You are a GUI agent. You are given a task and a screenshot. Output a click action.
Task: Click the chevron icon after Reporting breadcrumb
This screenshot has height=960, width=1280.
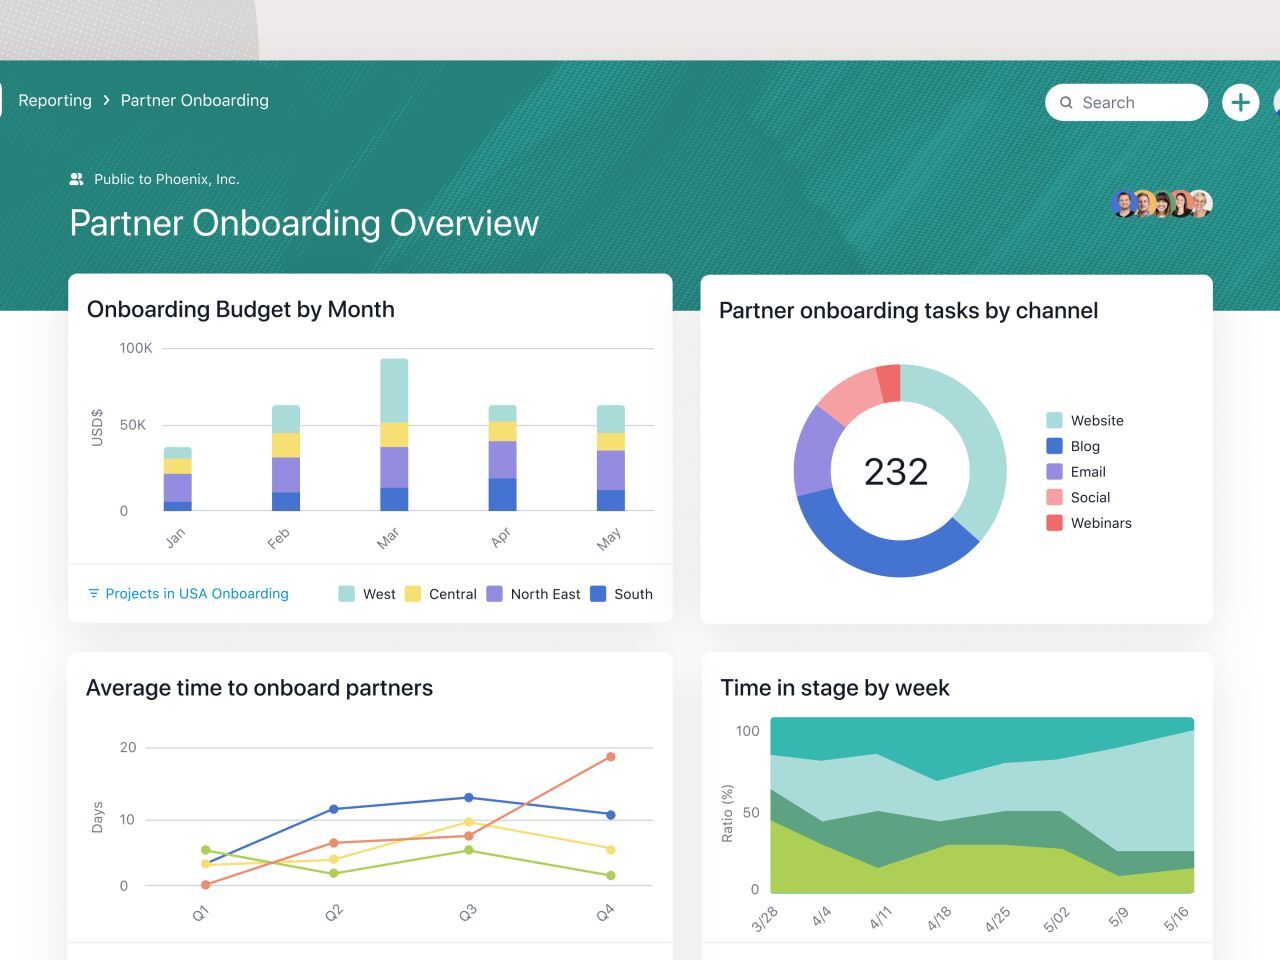[x=105, y=100]
